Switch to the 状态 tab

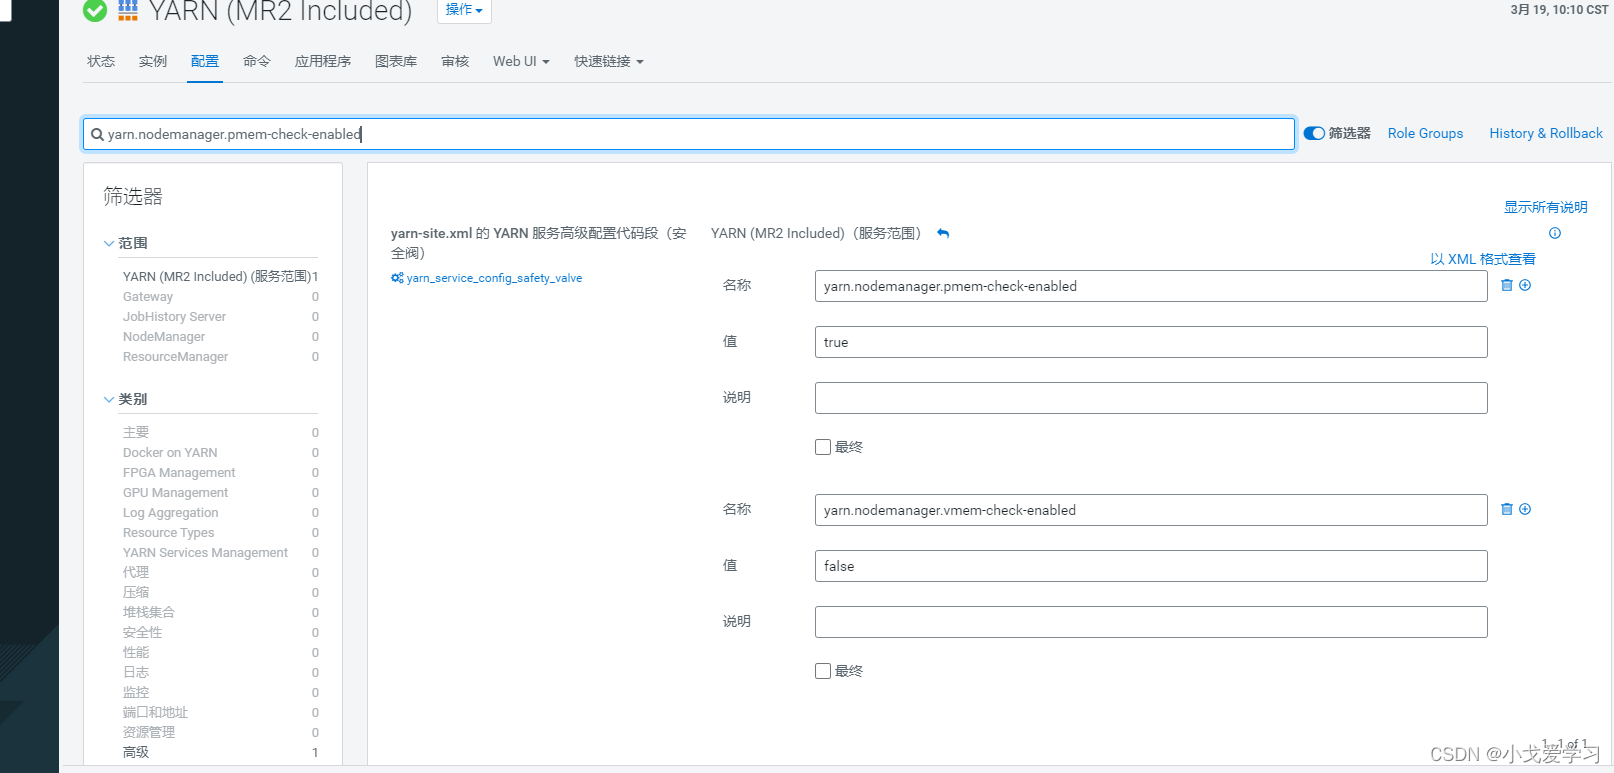[x=101, y=61]
